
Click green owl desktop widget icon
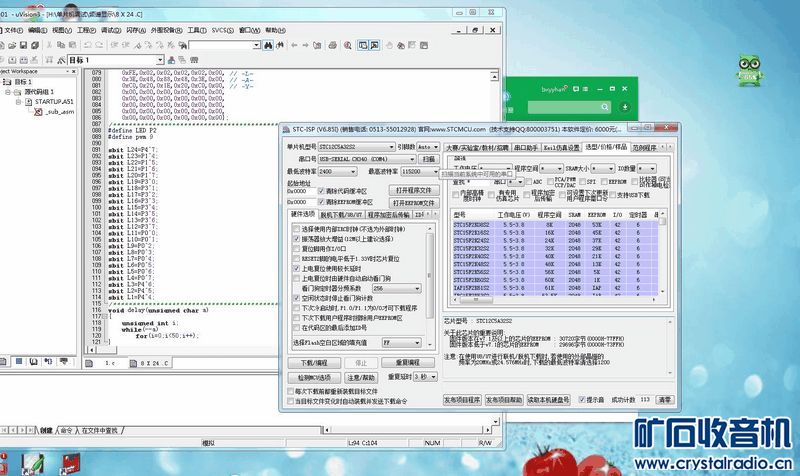click(749, 71)
